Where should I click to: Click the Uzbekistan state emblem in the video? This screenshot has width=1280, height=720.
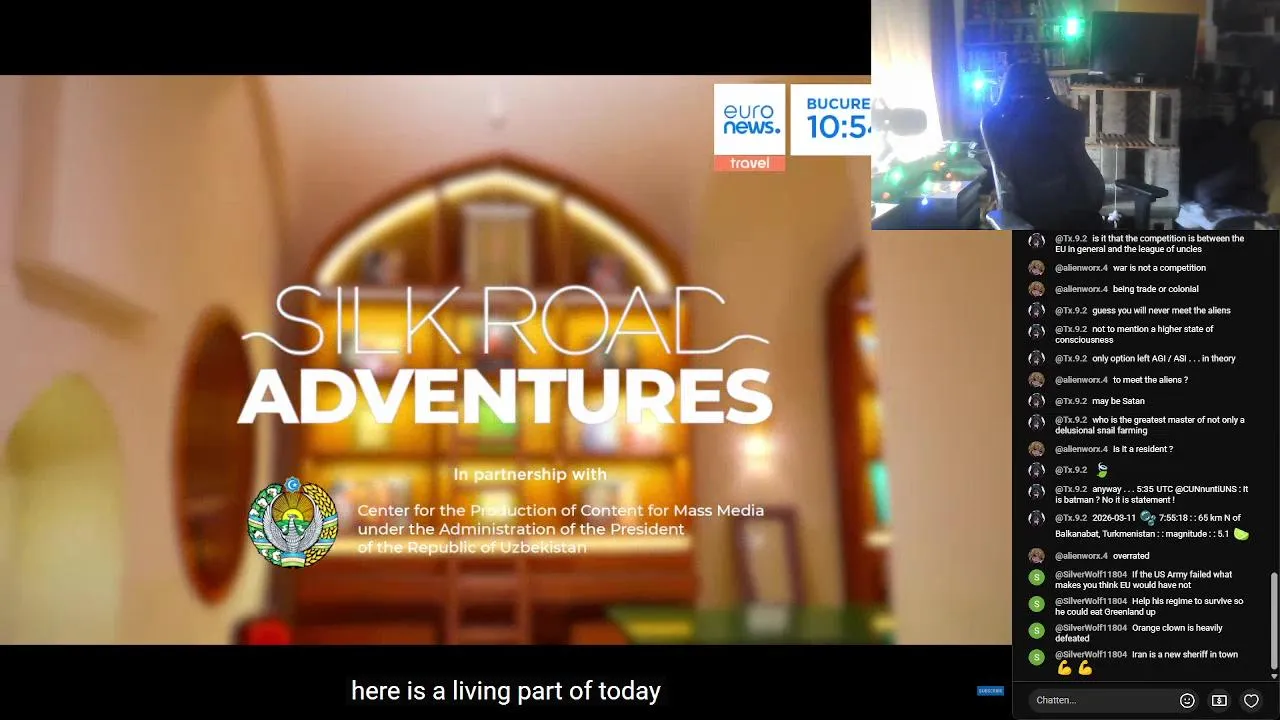[x=293, y=523]
